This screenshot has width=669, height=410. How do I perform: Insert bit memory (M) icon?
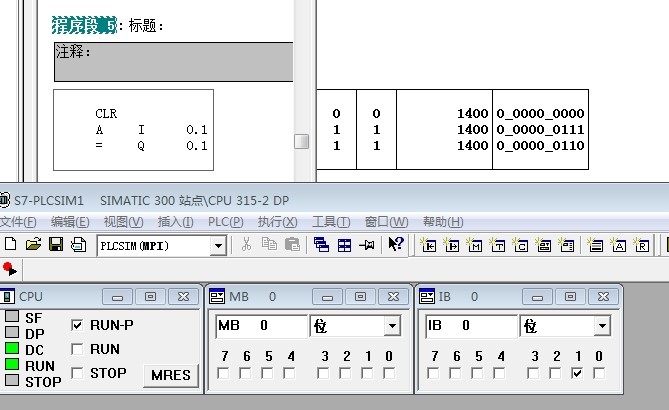(474, 245)
